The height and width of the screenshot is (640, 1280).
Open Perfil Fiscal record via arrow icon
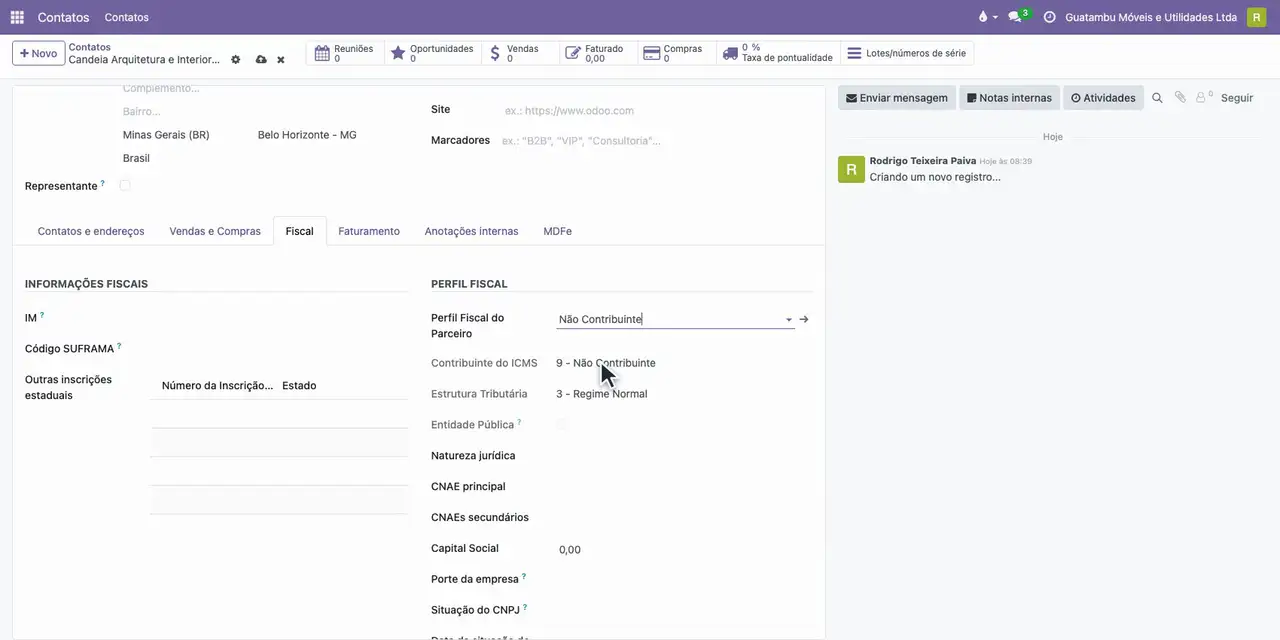(804, 320)
